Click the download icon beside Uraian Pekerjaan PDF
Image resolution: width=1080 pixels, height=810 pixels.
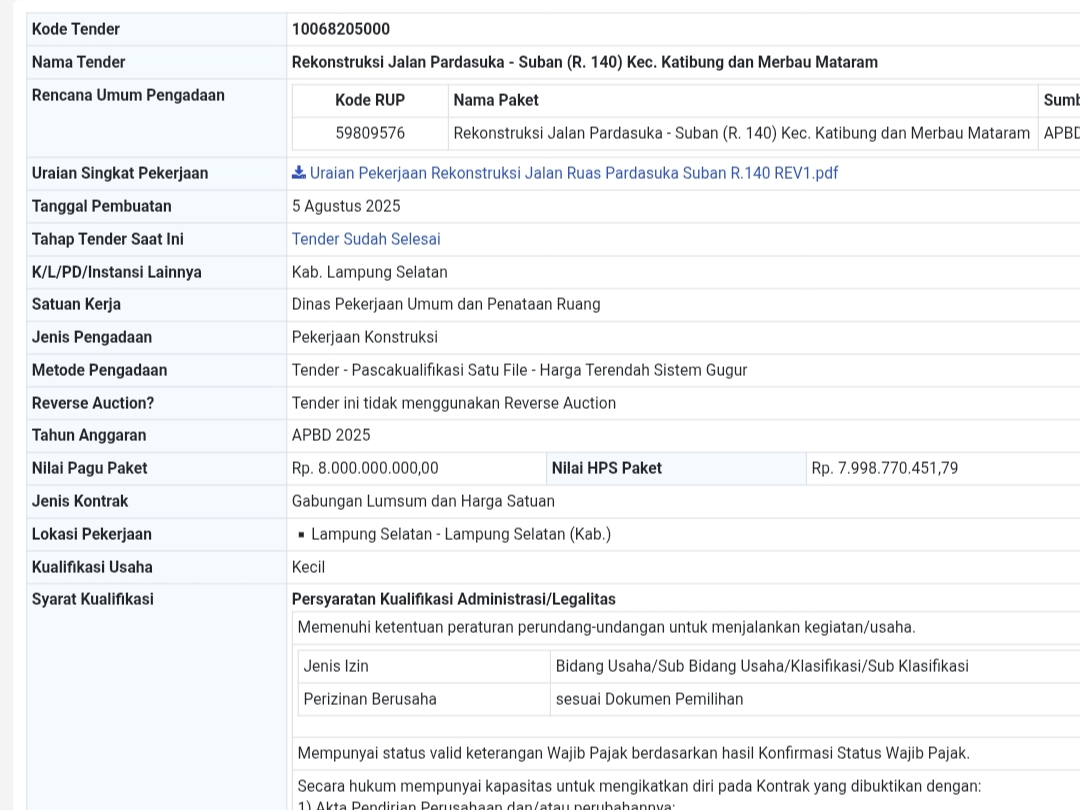299,173
